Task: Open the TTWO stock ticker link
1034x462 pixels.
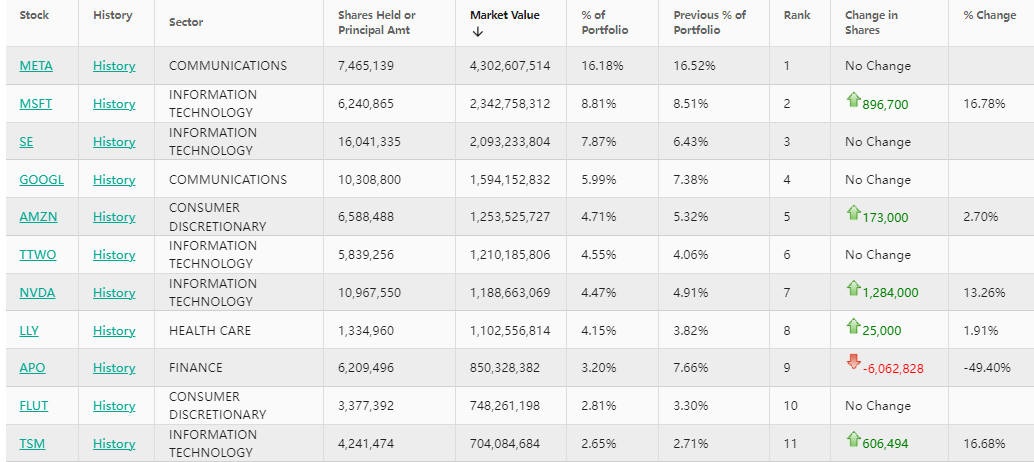Action: click(38, 255)
